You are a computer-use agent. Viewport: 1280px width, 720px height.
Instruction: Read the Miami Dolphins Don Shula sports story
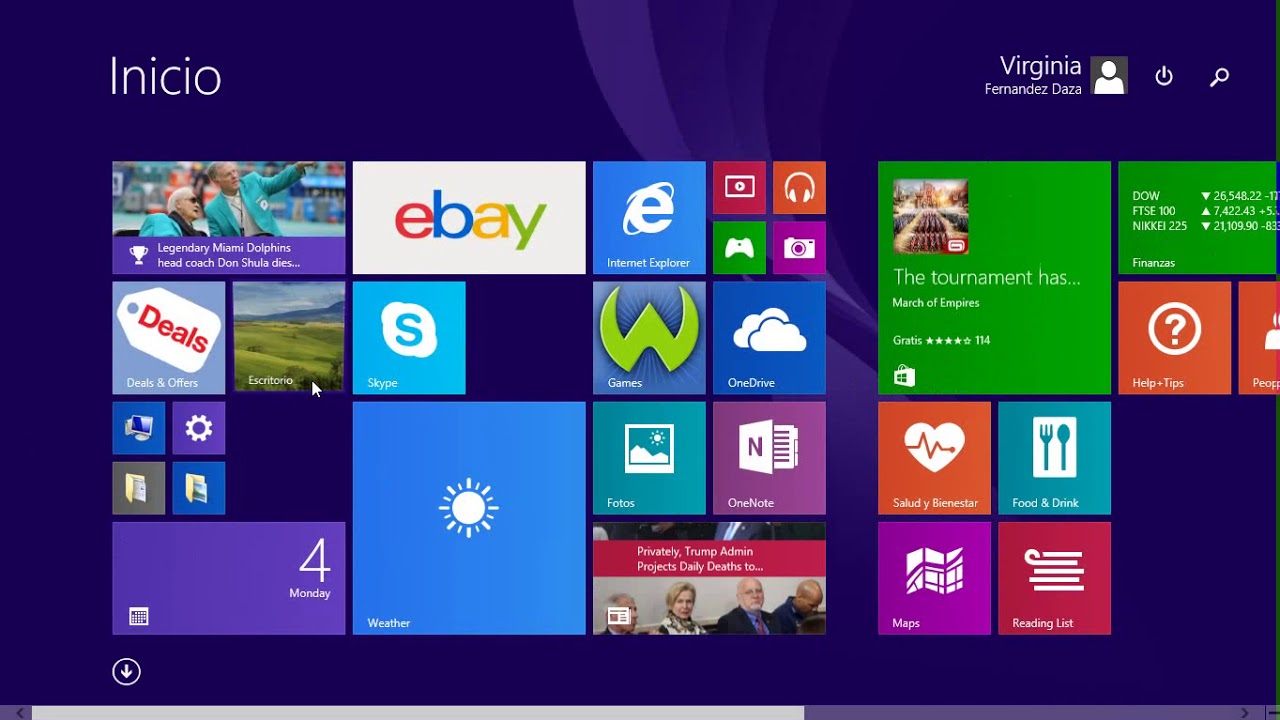tap(229, 218)
